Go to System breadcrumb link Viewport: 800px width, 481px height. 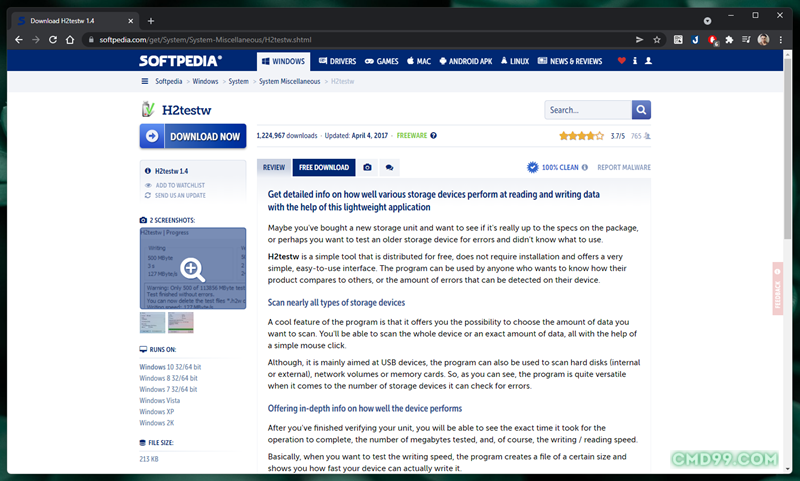coord(238,81)
